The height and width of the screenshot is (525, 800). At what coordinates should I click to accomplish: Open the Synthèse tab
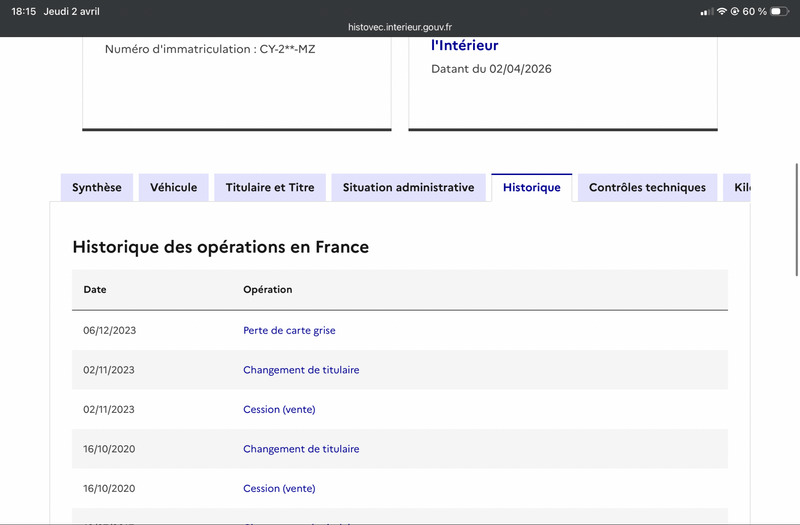click(x=97, y=188)
